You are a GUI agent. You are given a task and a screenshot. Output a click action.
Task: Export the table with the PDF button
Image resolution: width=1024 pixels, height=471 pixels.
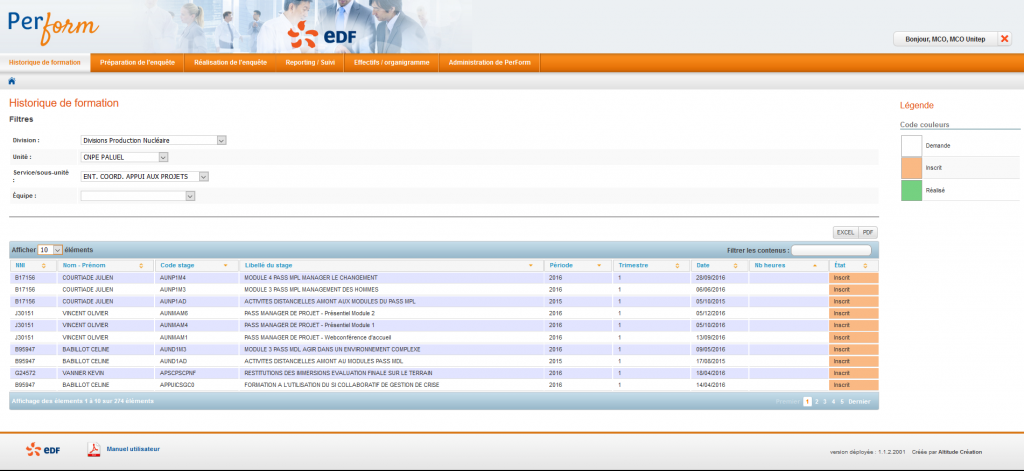[x=868, y=232]
